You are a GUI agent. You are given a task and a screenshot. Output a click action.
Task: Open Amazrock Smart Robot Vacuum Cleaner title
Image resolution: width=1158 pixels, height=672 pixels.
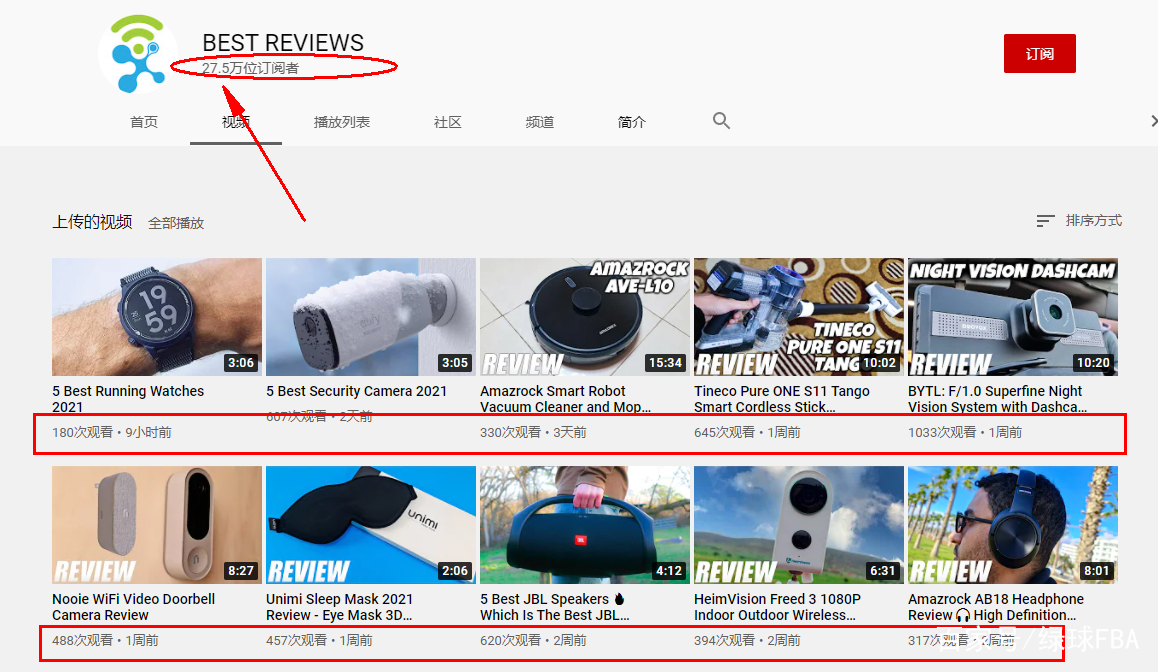tap(566, 399)
